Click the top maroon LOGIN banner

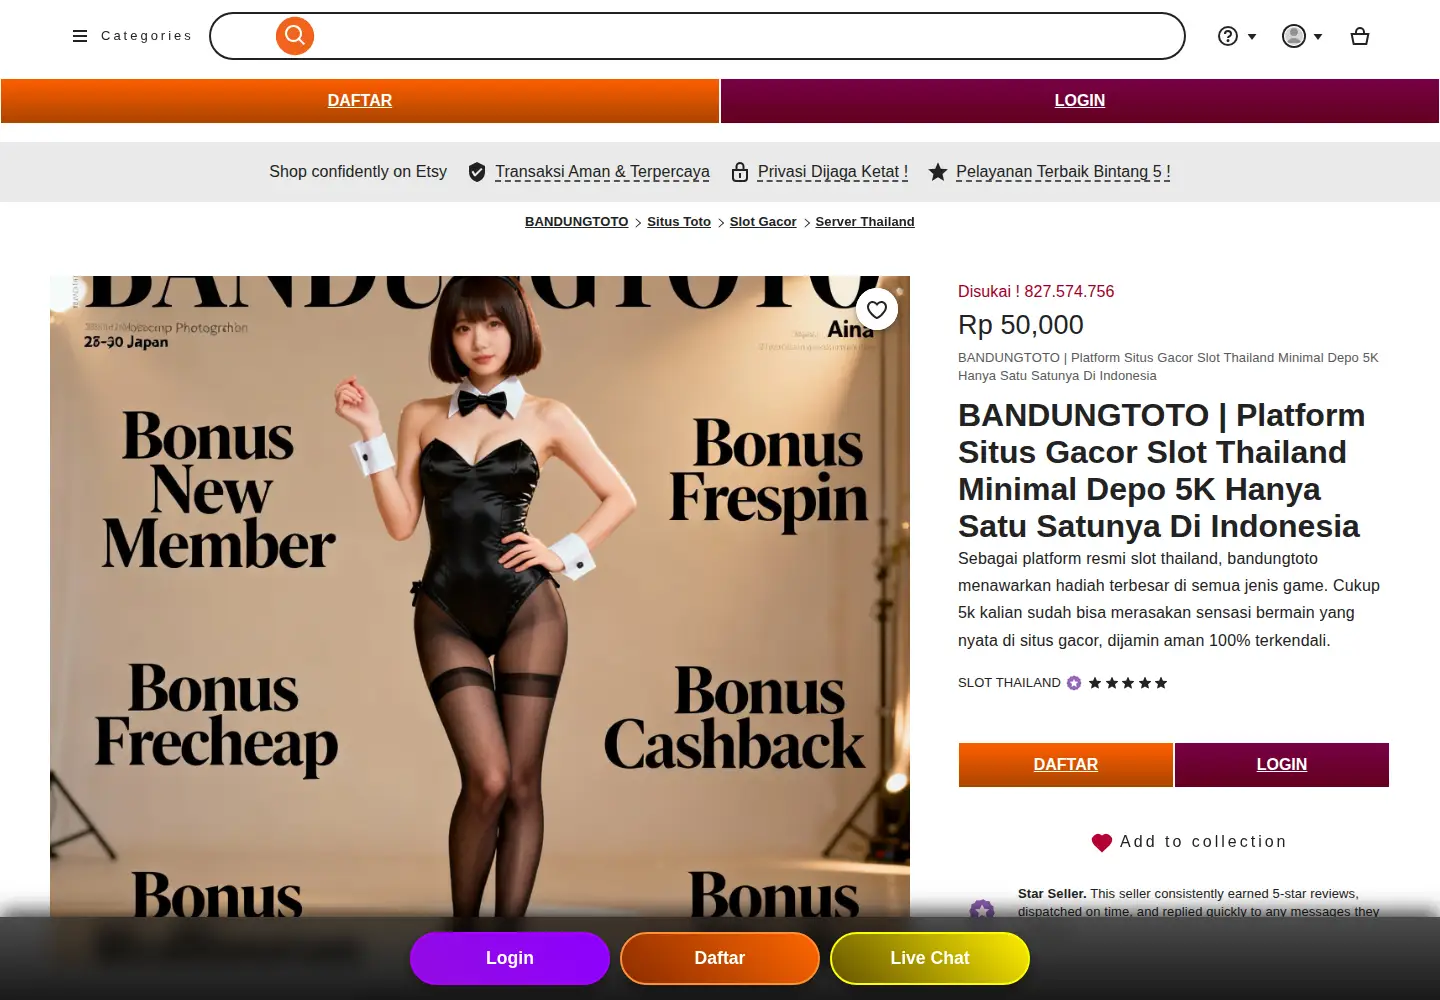click(1080, 101)
